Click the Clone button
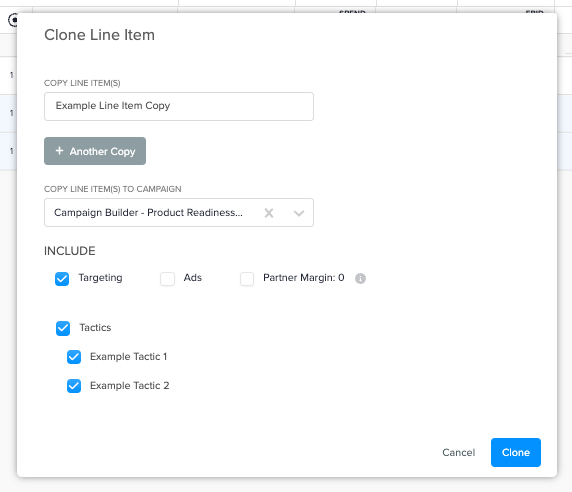The image size is (572, 492). click(515, 452)
